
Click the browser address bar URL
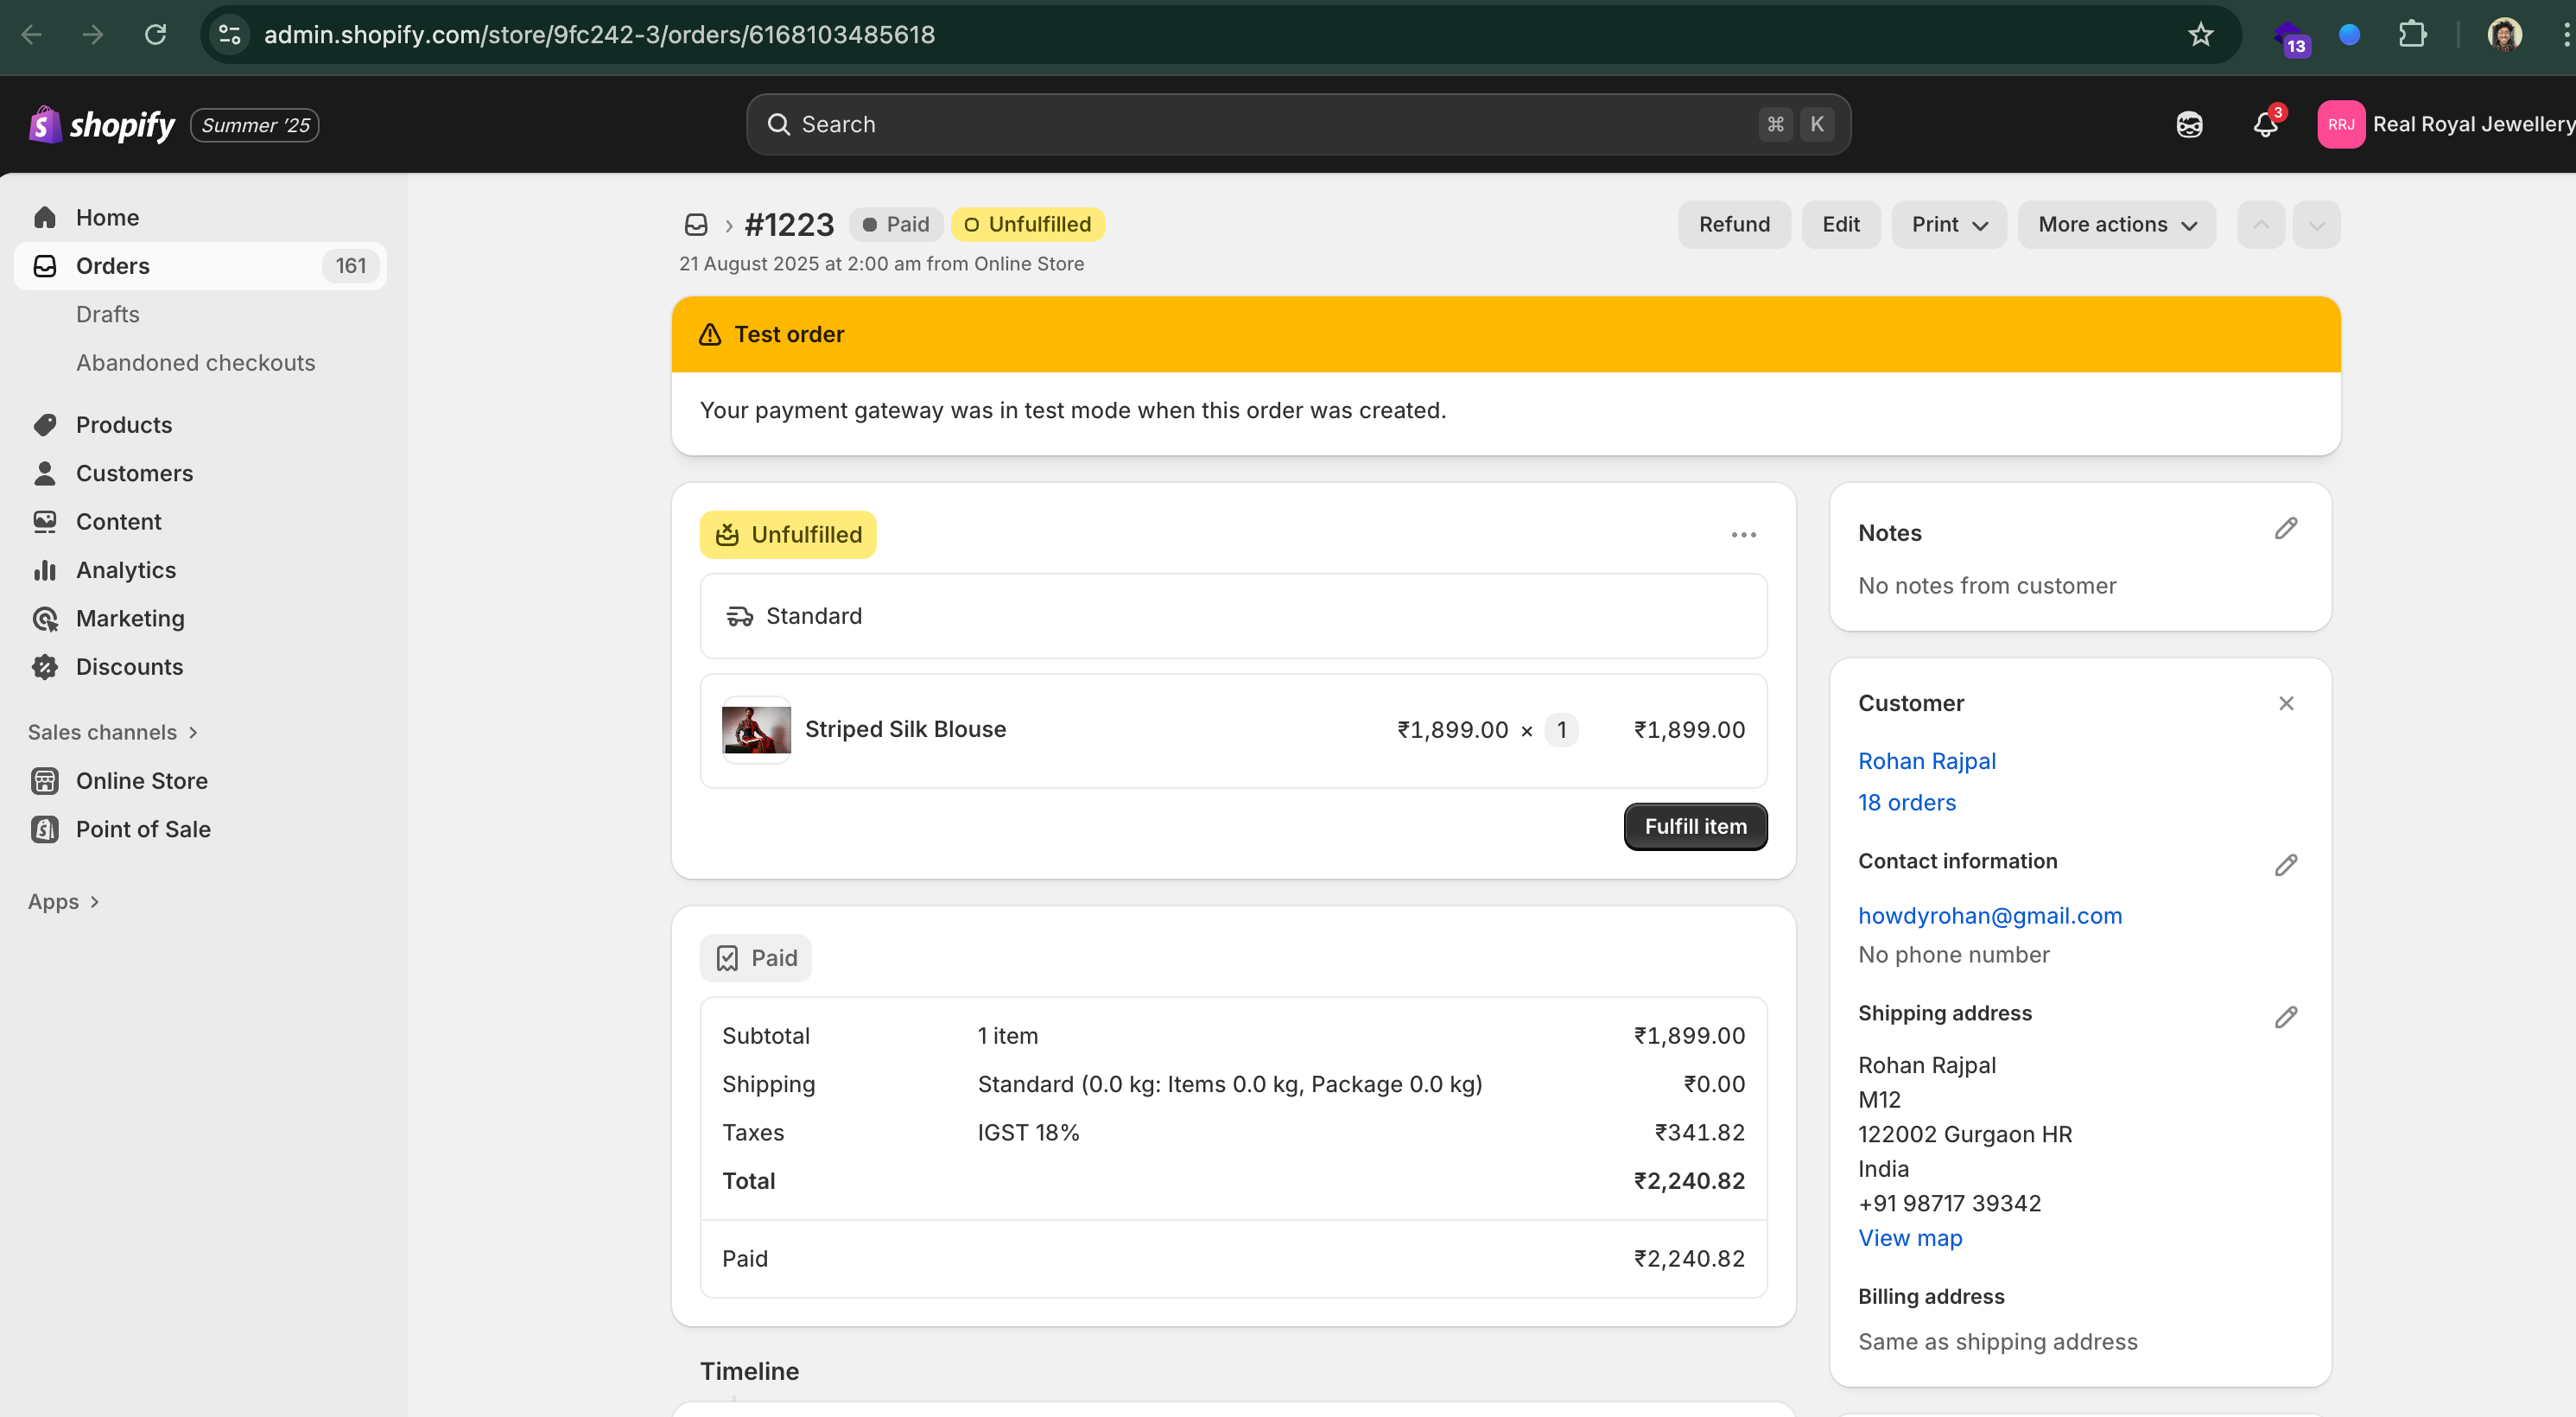(x=599, y=35)
